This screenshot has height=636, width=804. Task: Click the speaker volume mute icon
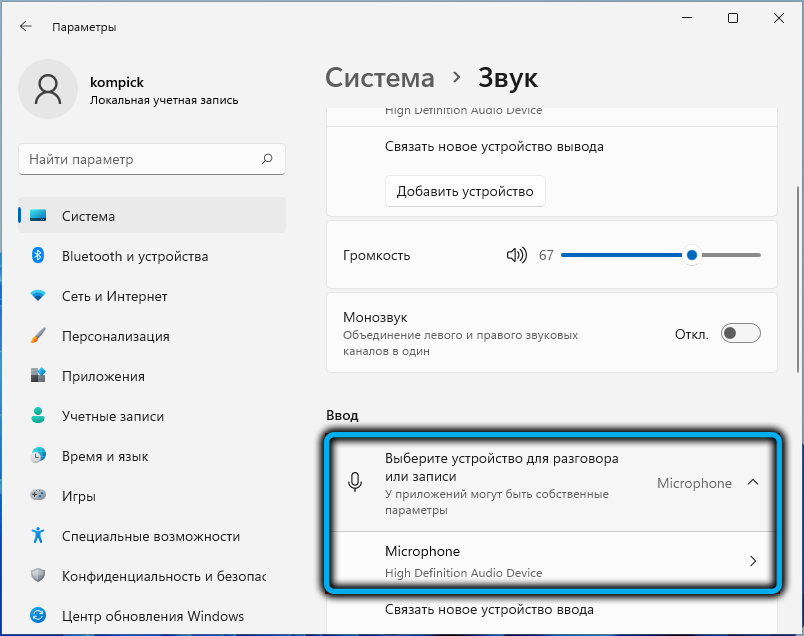click(x=516, y=255)
